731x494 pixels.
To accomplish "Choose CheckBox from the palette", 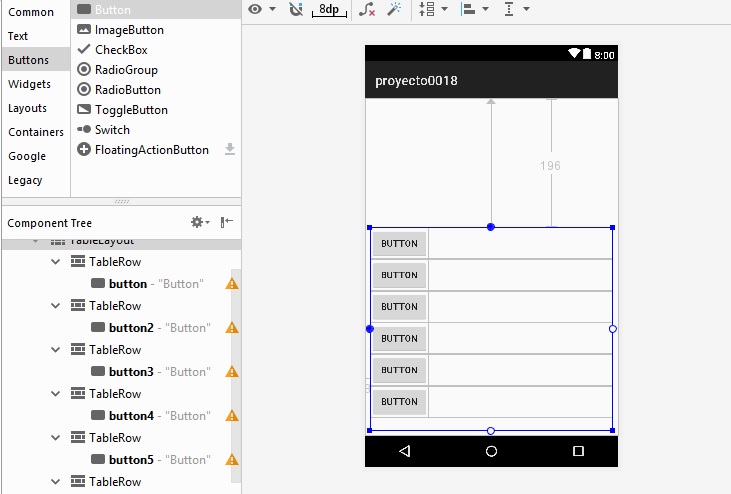I will [x=121, y=50].
